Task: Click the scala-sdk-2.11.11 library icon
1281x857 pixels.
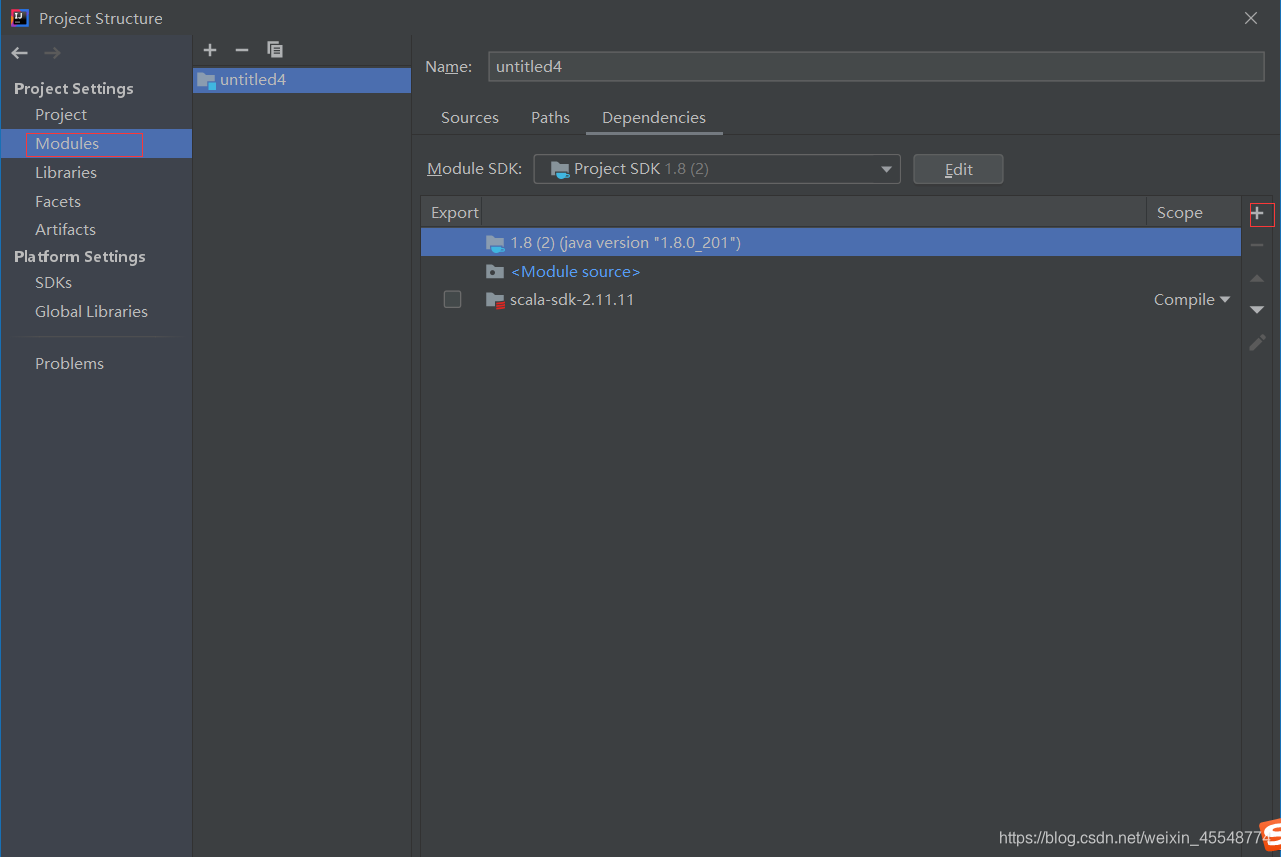Action: click(495, 300)
